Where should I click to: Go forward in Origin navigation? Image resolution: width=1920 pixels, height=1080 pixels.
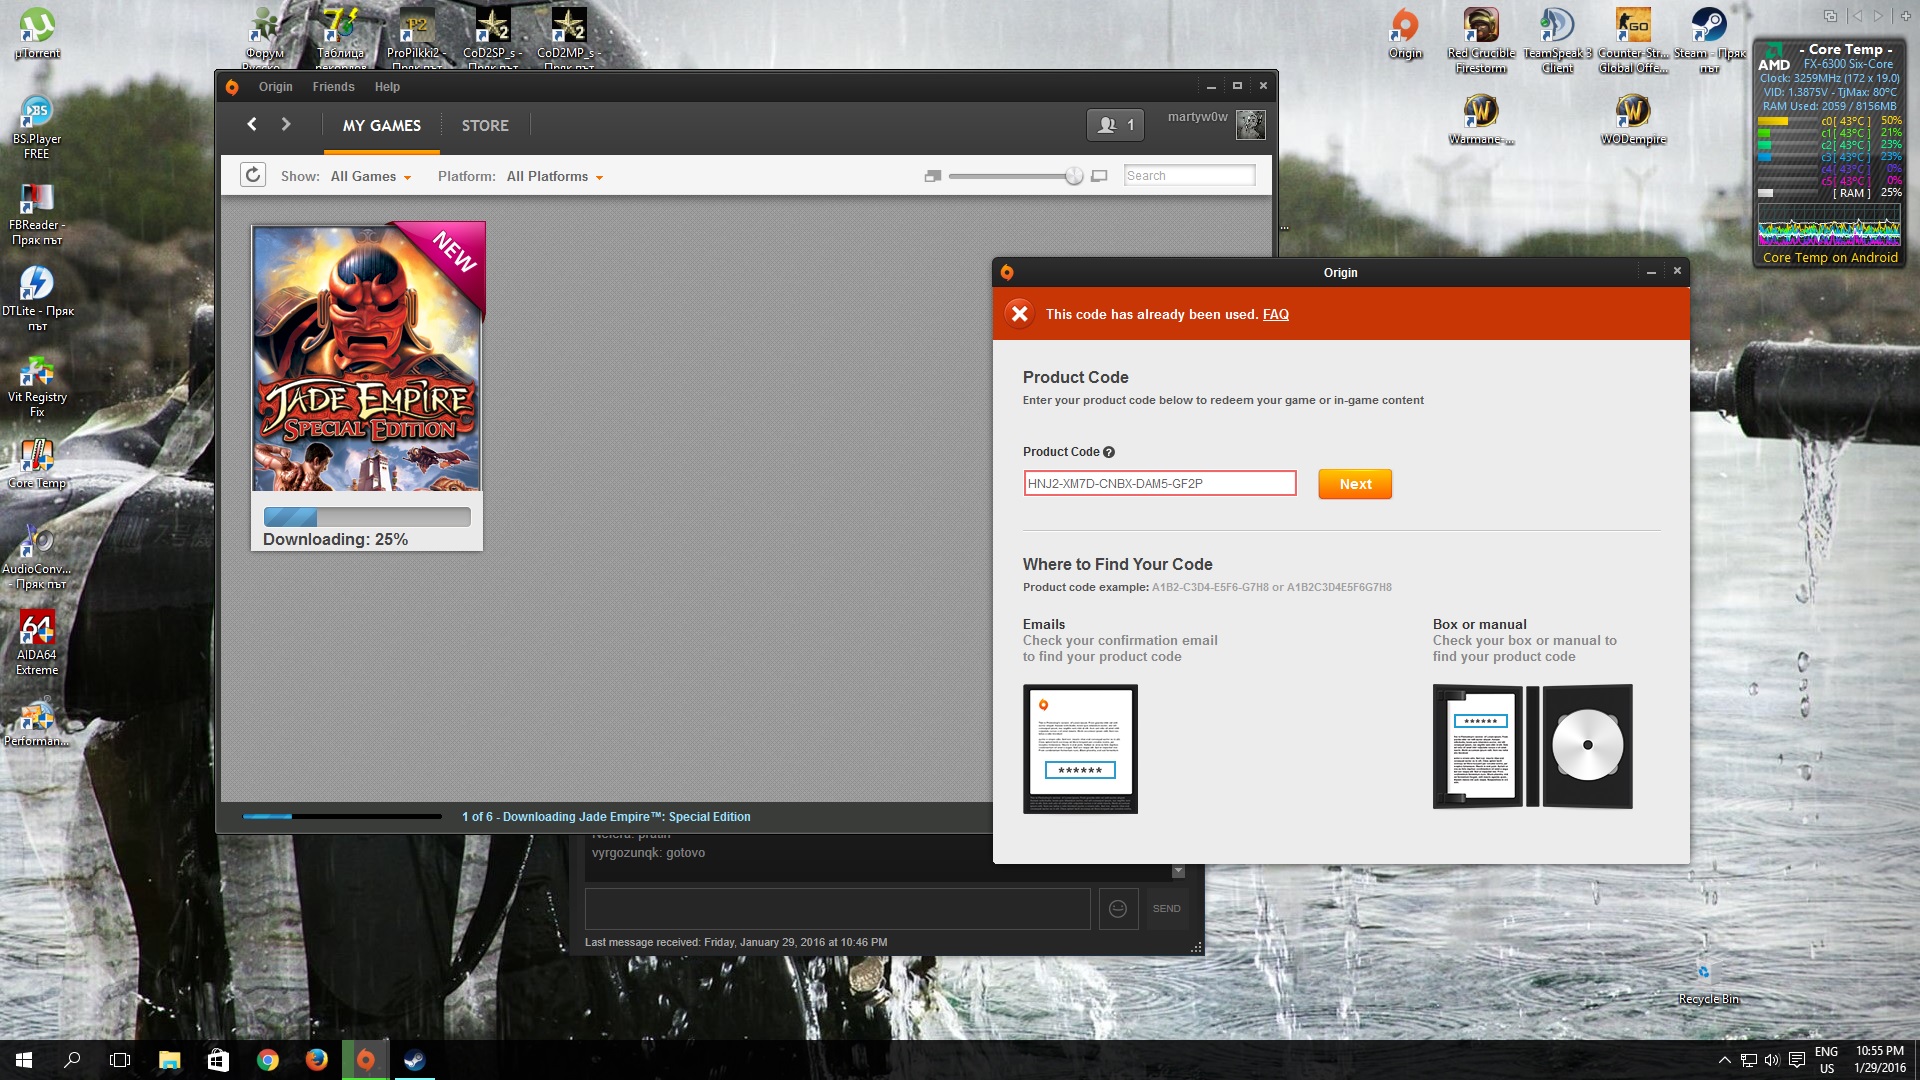[286, 124]
